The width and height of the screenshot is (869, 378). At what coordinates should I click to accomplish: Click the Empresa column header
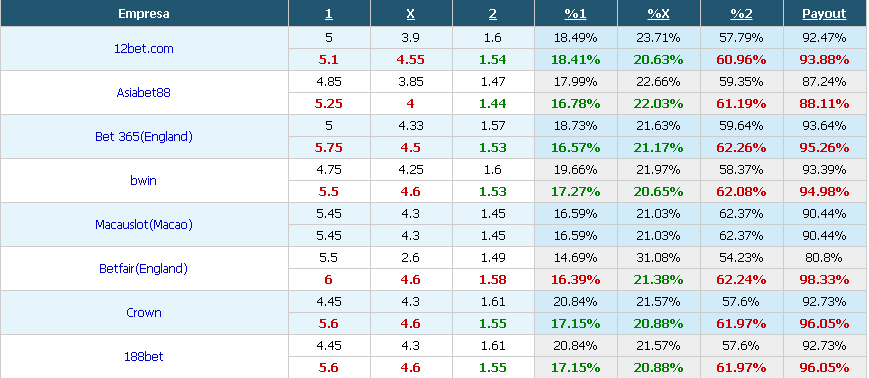[x=144, y=14]
